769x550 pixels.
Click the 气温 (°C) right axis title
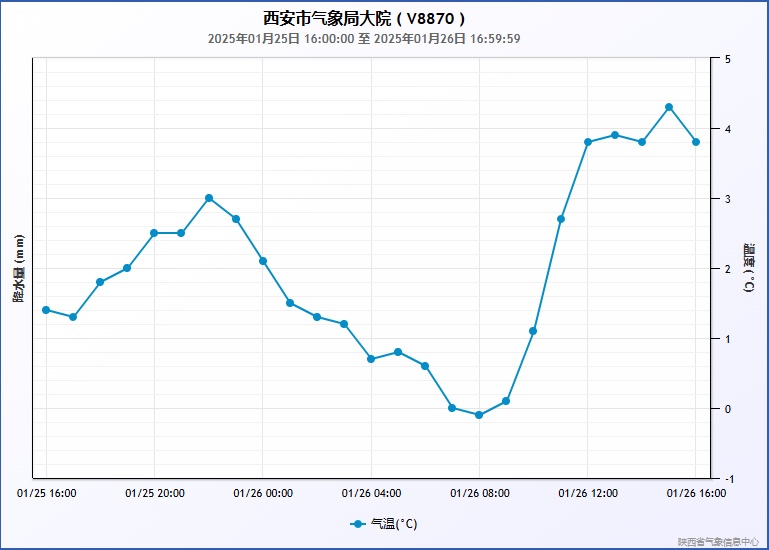tap(749, 268)
